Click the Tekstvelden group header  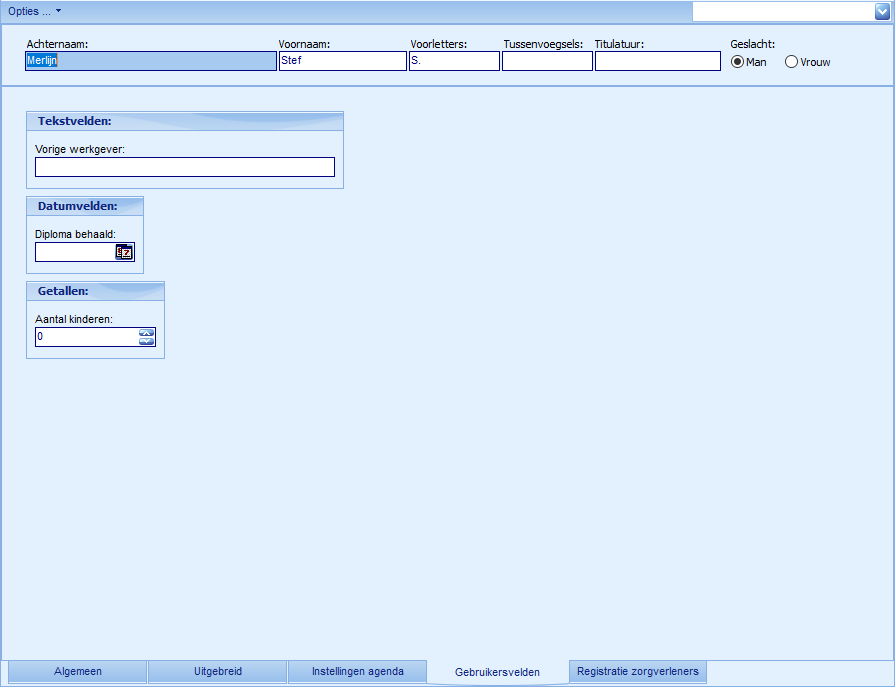pos(185,121)
